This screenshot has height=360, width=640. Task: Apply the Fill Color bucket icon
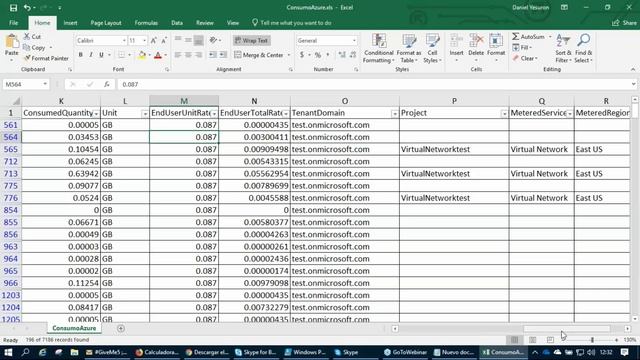coord(142,55)
